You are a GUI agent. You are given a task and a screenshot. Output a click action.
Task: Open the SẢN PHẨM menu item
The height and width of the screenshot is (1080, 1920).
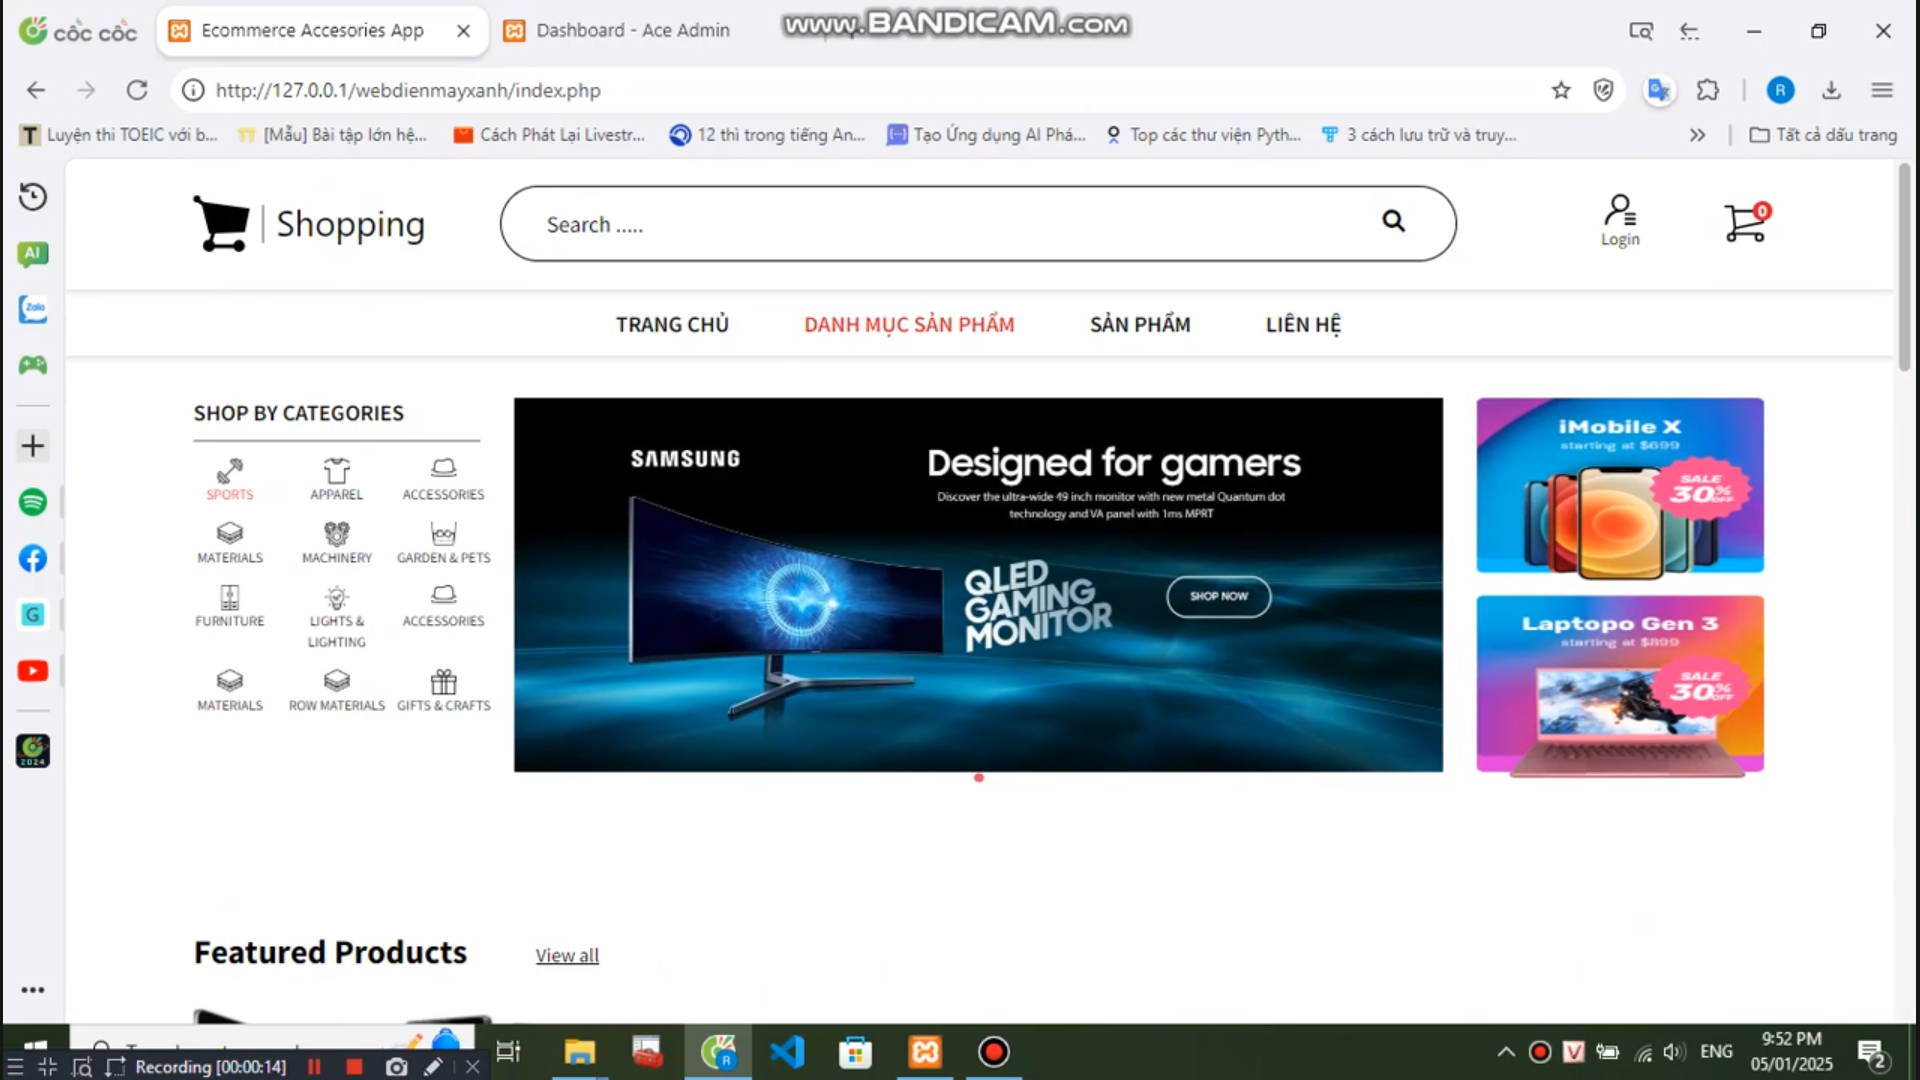1140,325
